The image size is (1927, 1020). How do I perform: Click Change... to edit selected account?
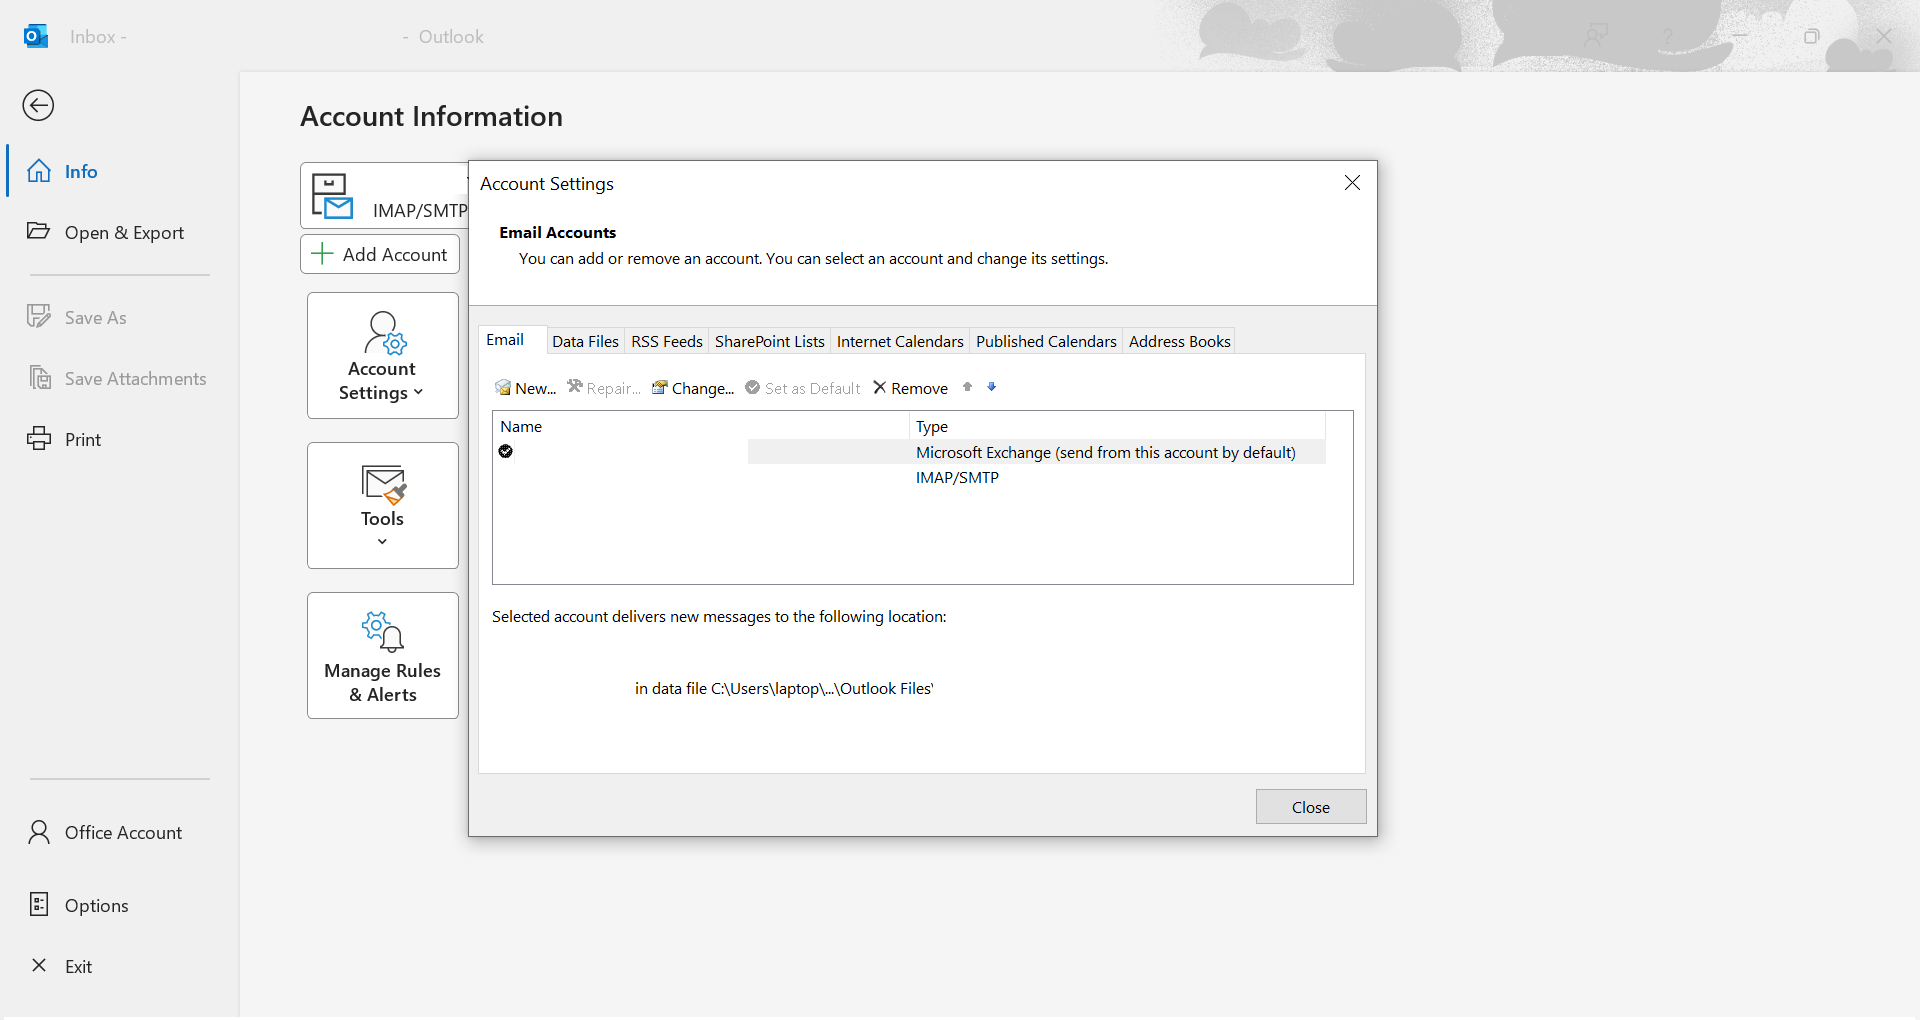click(693, 389)
